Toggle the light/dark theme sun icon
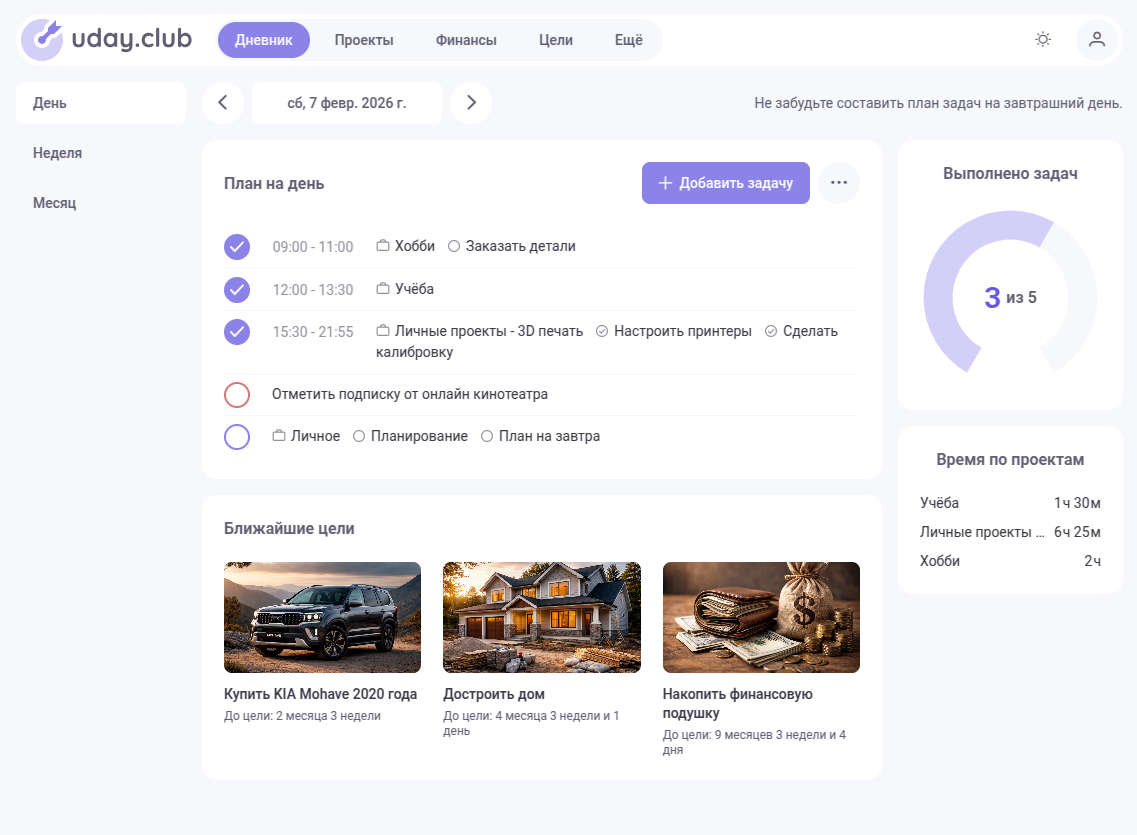The height and width of the screenshot is (835, 1137). (1043, 40)
